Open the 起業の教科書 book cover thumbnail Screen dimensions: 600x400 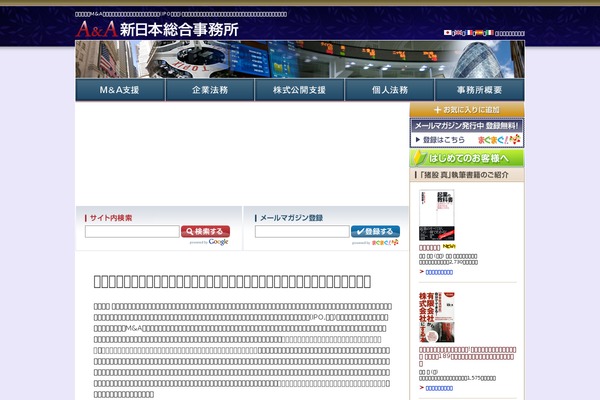click(x=437, y=215)
